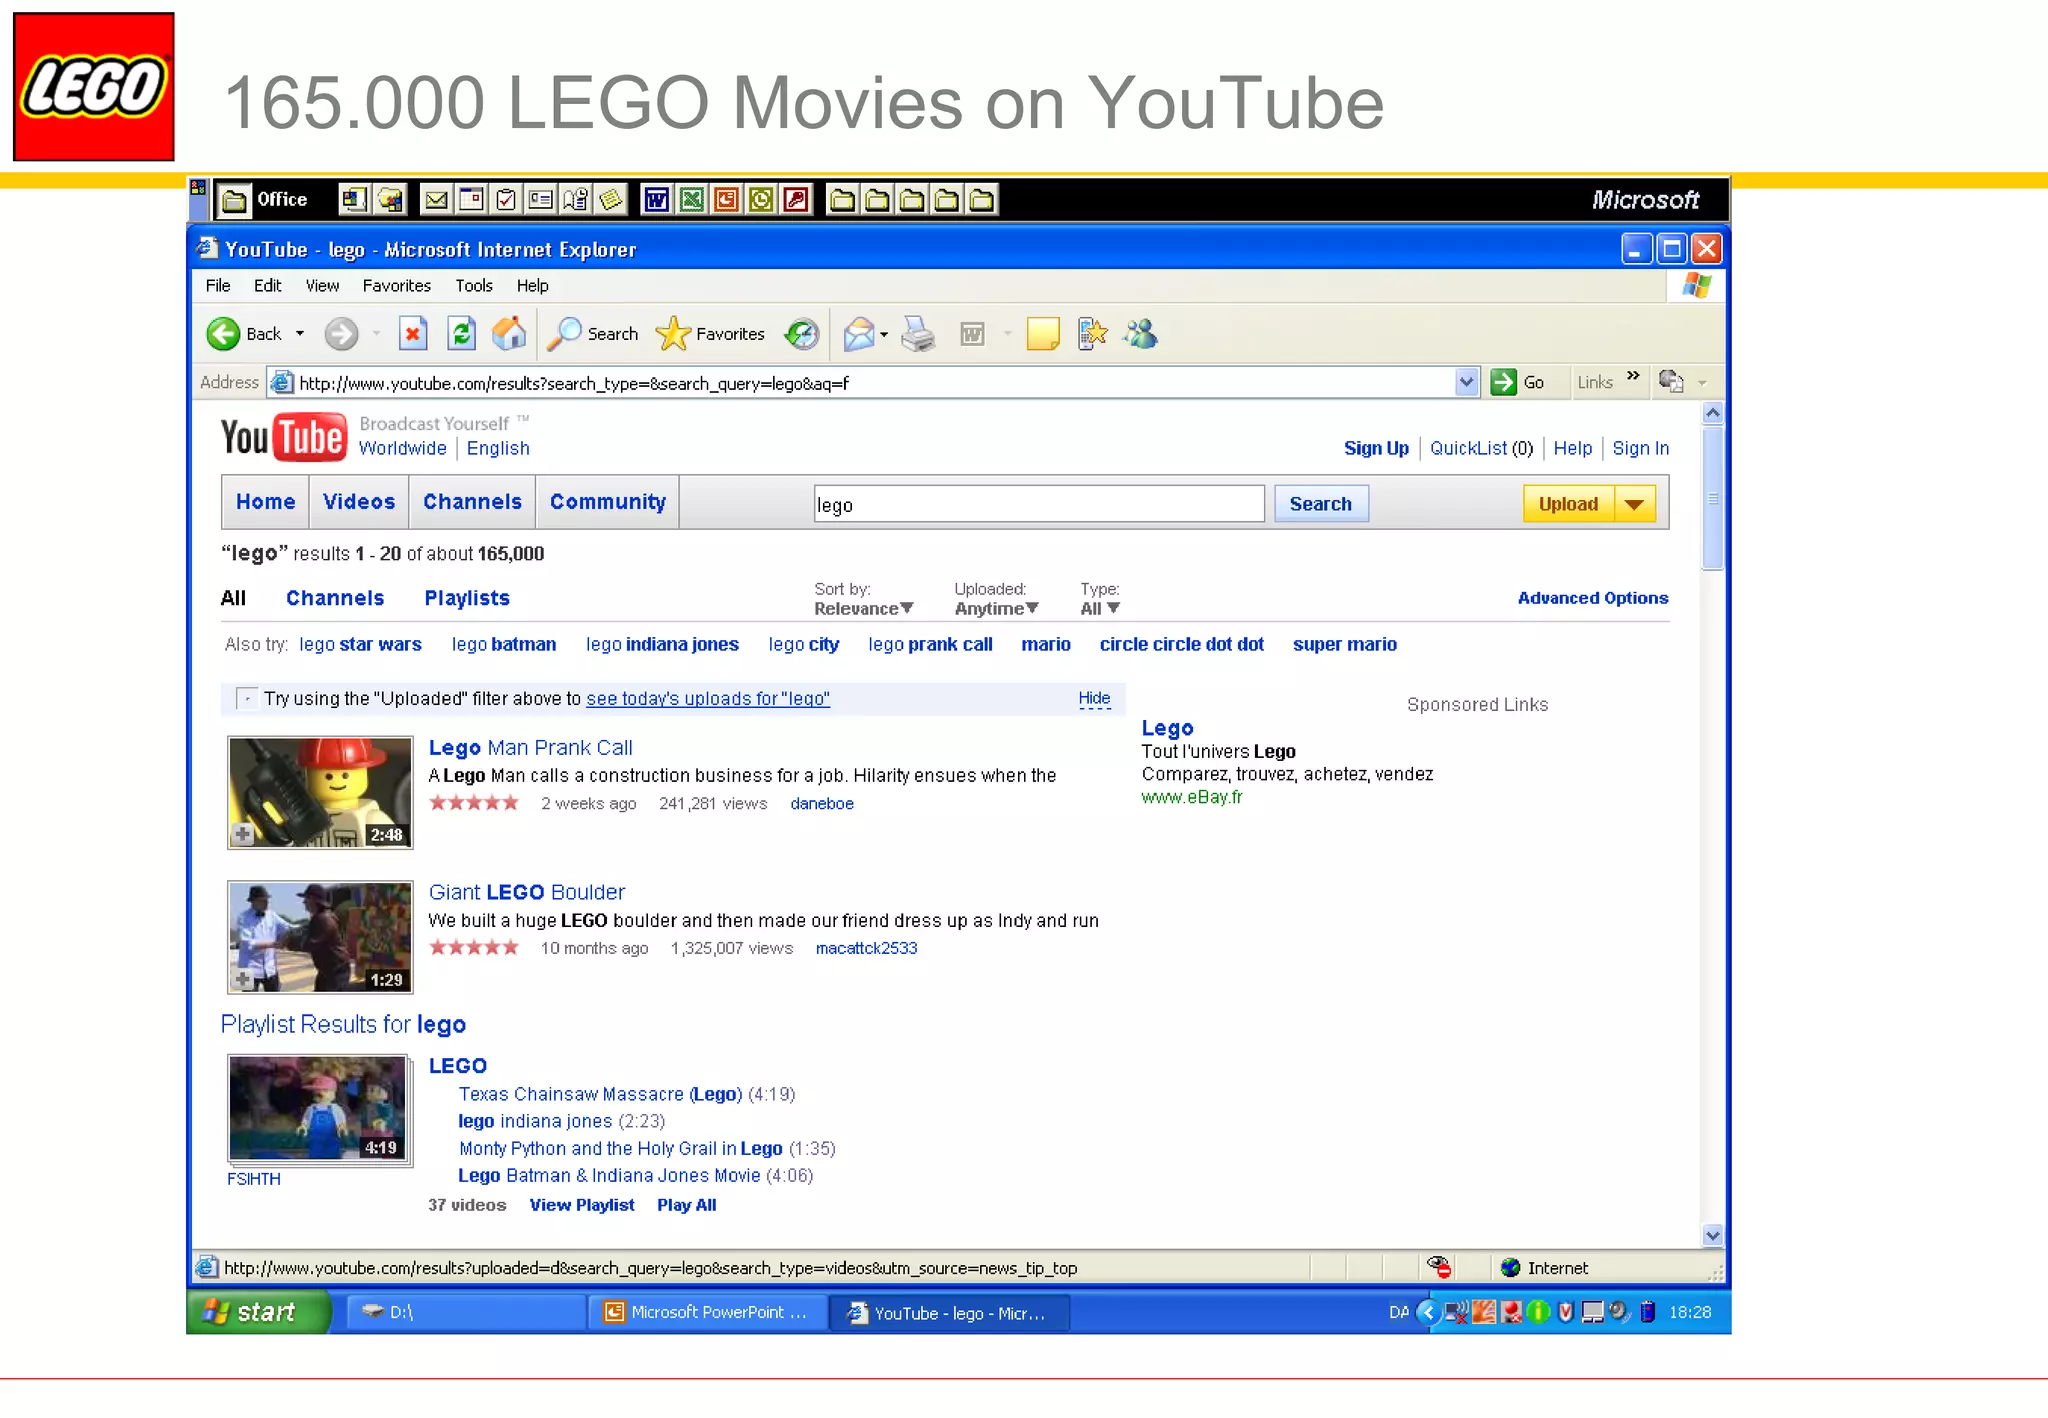Screen dimensions: 2048x1418
Task: Expand the Links toolbar chevron
Action: click(x=1633, y=377)
